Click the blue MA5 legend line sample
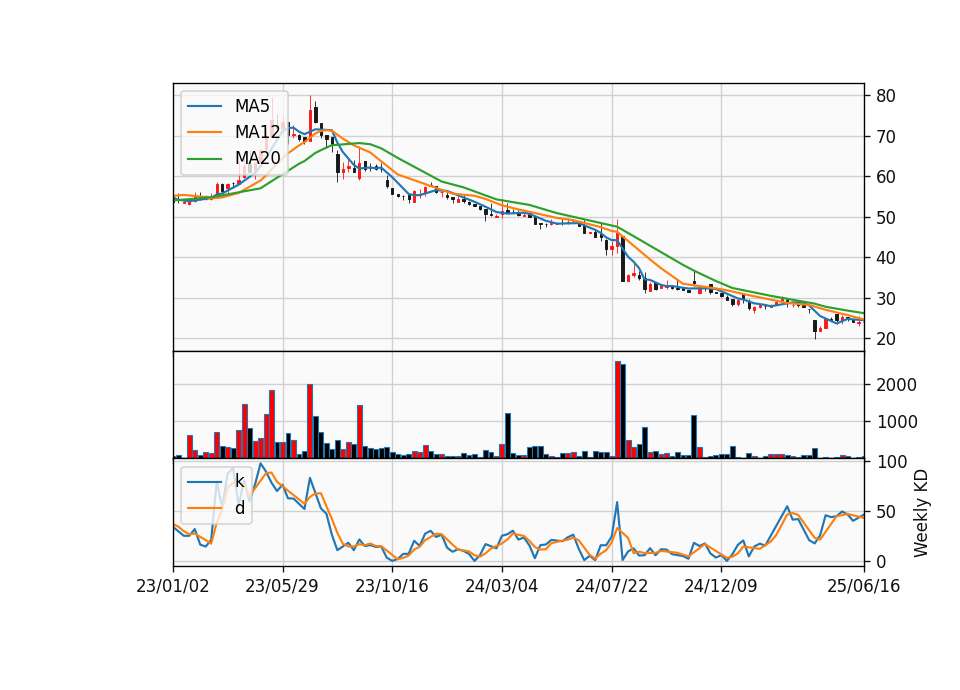The height and width of the screenshot is (690, 960). click(x=204, y=106)
